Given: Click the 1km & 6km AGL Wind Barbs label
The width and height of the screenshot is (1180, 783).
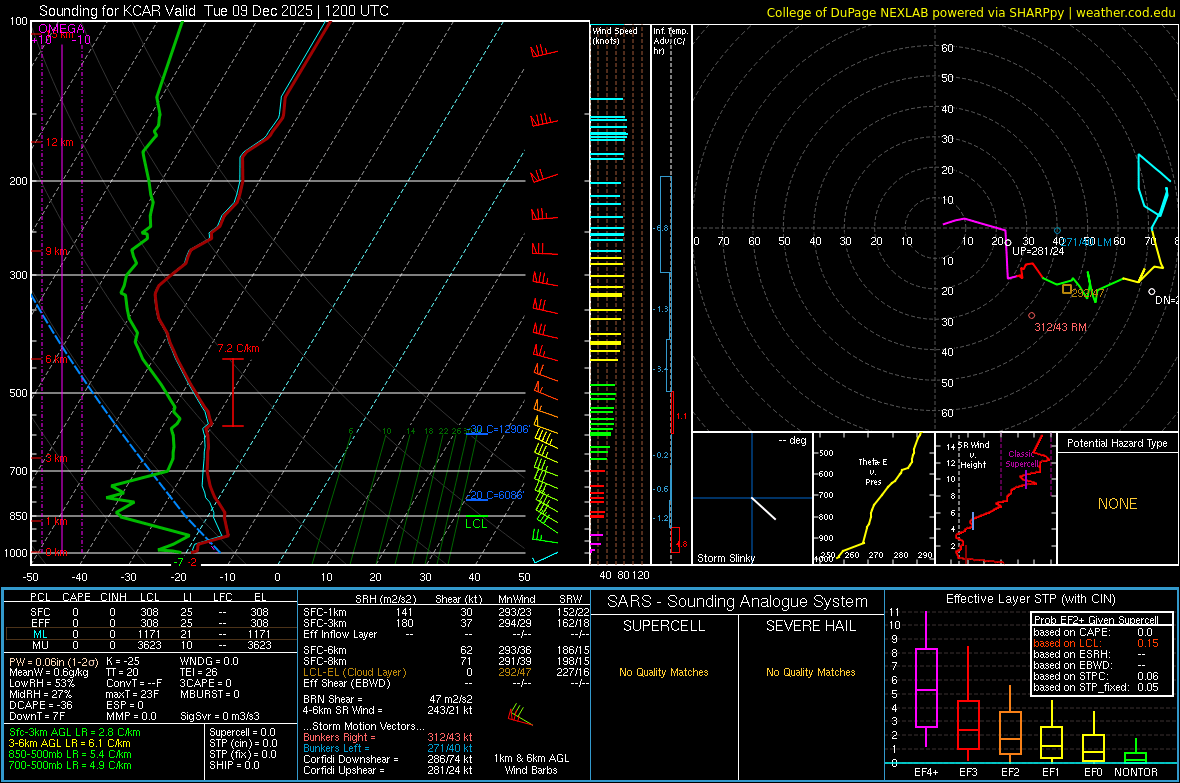Looking at the screenshot, I should click(x=531, y=764).
